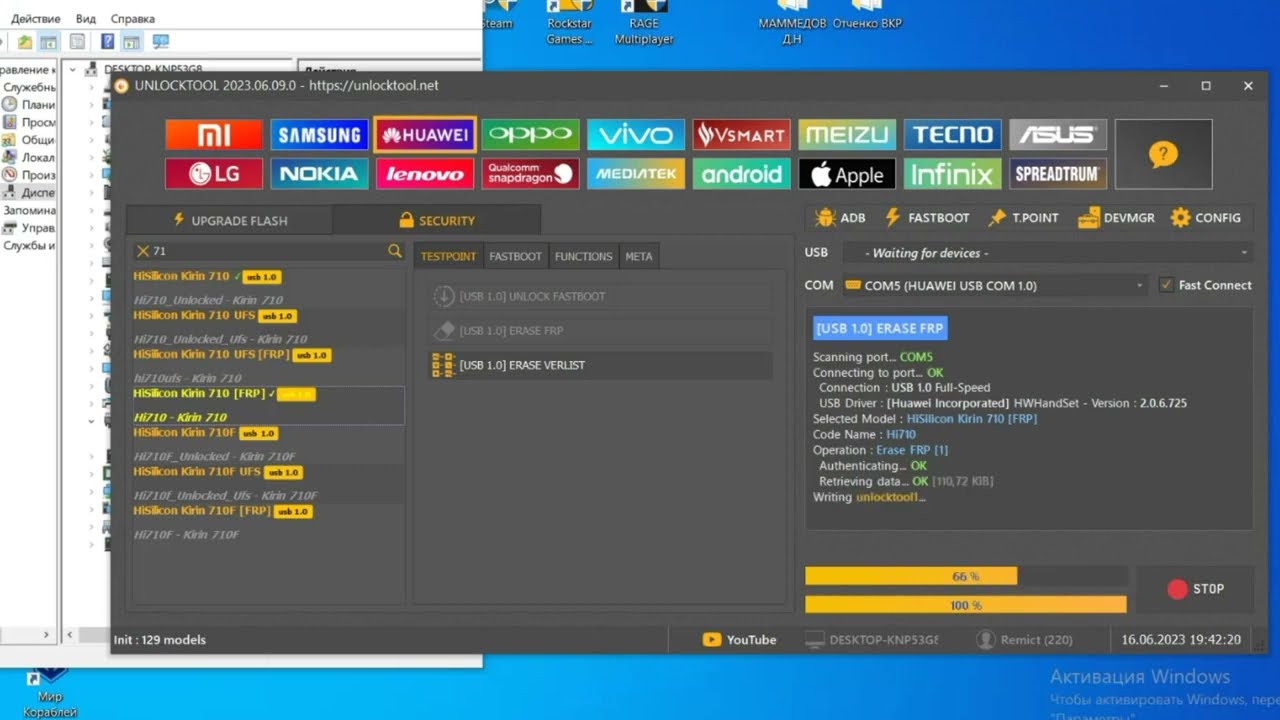Viewport: 1280px width, 720px height.
Task: Select the "Hi710_Unlocked - Kirin 710" model entry
Action: pyautogui.click(x=208, y=300)
